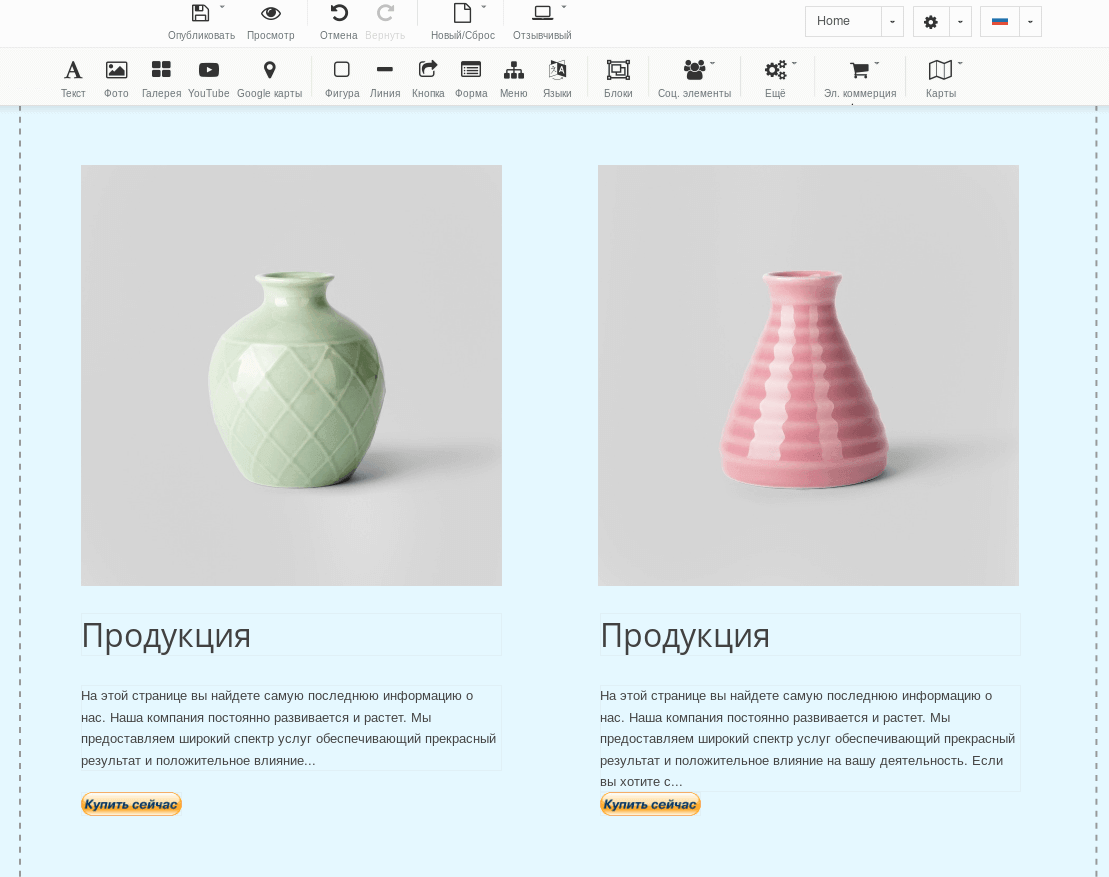The image size is (1109, 877).
Task: Select the right product description text
Action: [810, 738]
